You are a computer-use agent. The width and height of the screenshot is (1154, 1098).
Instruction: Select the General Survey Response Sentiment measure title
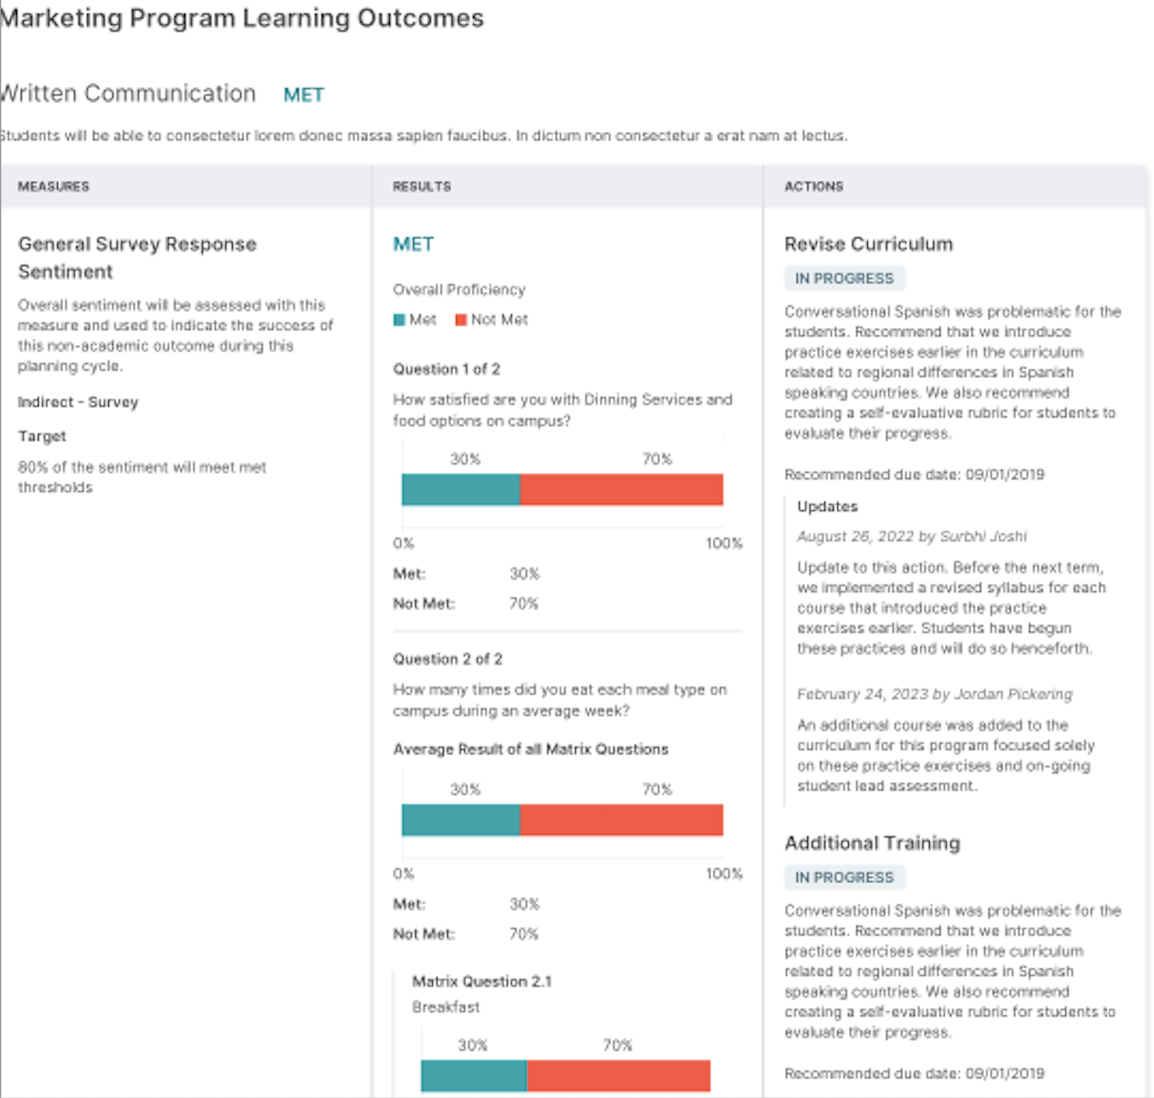[138, 258]
